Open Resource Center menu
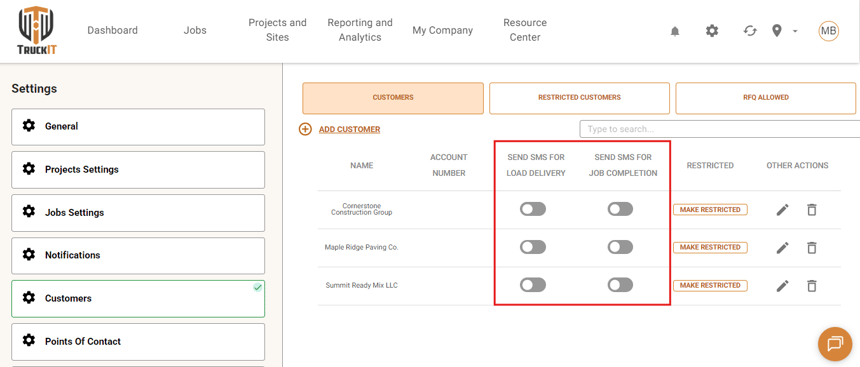Viewport: 860px width, 367px height. [525, 30]
